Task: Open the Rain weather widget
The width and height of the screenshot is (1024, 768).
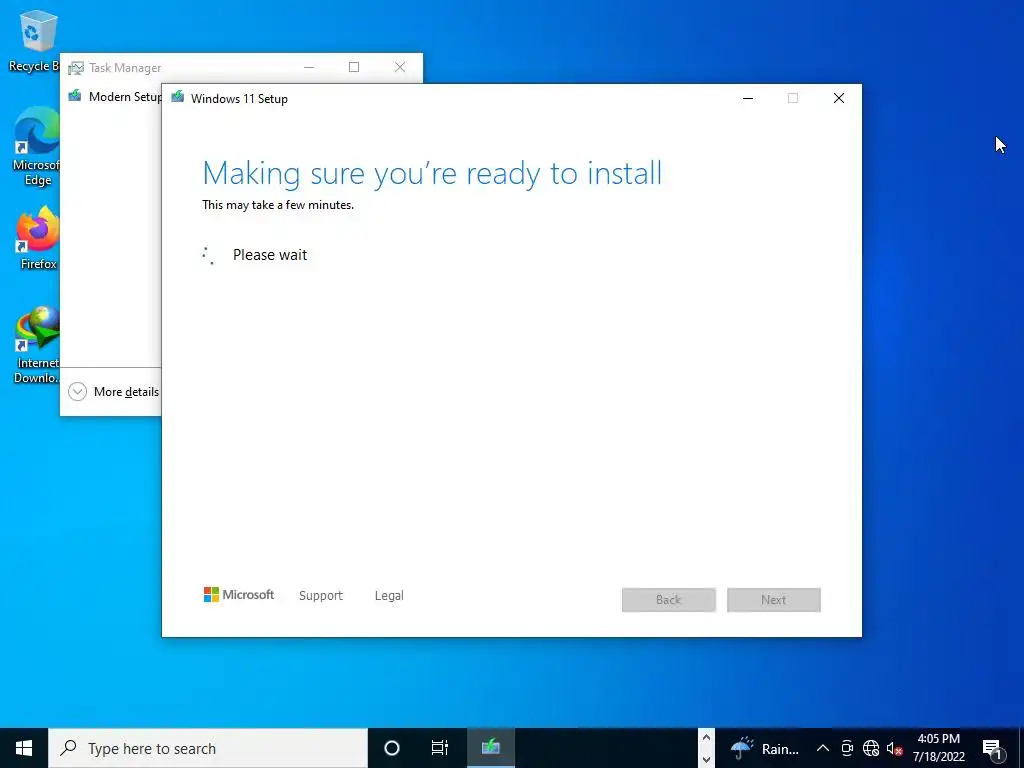Action: [x=765, y=748]
